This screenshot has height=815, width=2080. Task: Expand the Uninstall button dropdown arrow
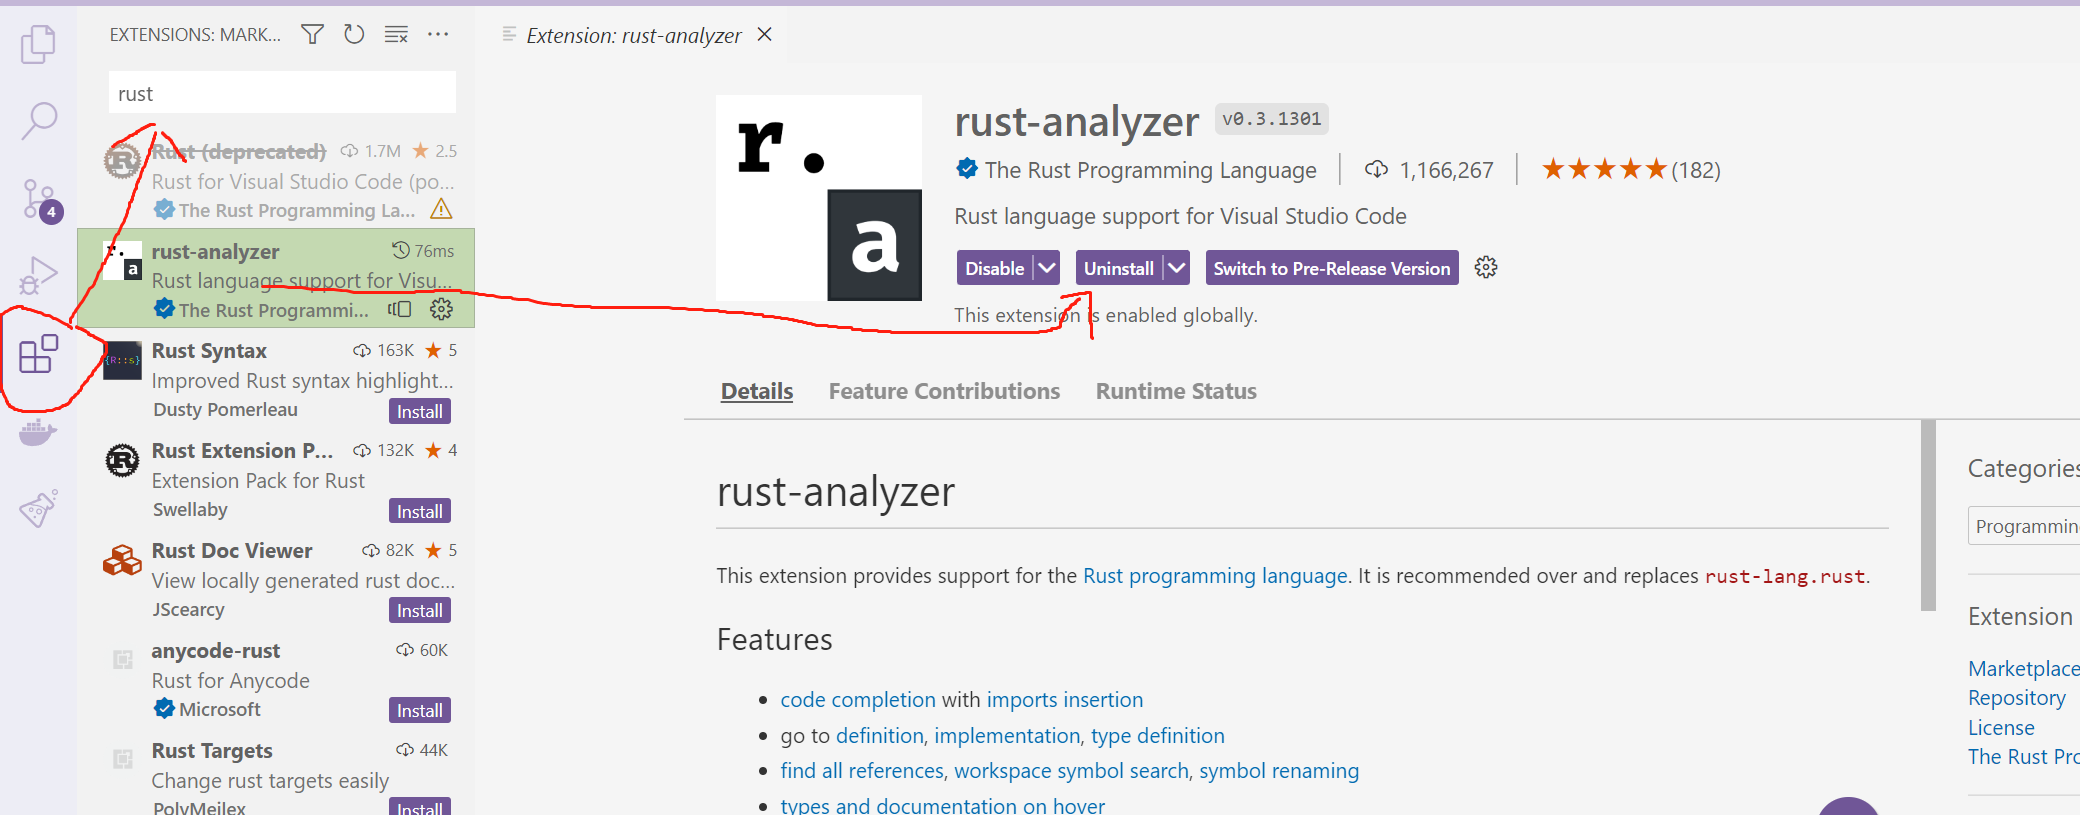tap(1177, 268)
